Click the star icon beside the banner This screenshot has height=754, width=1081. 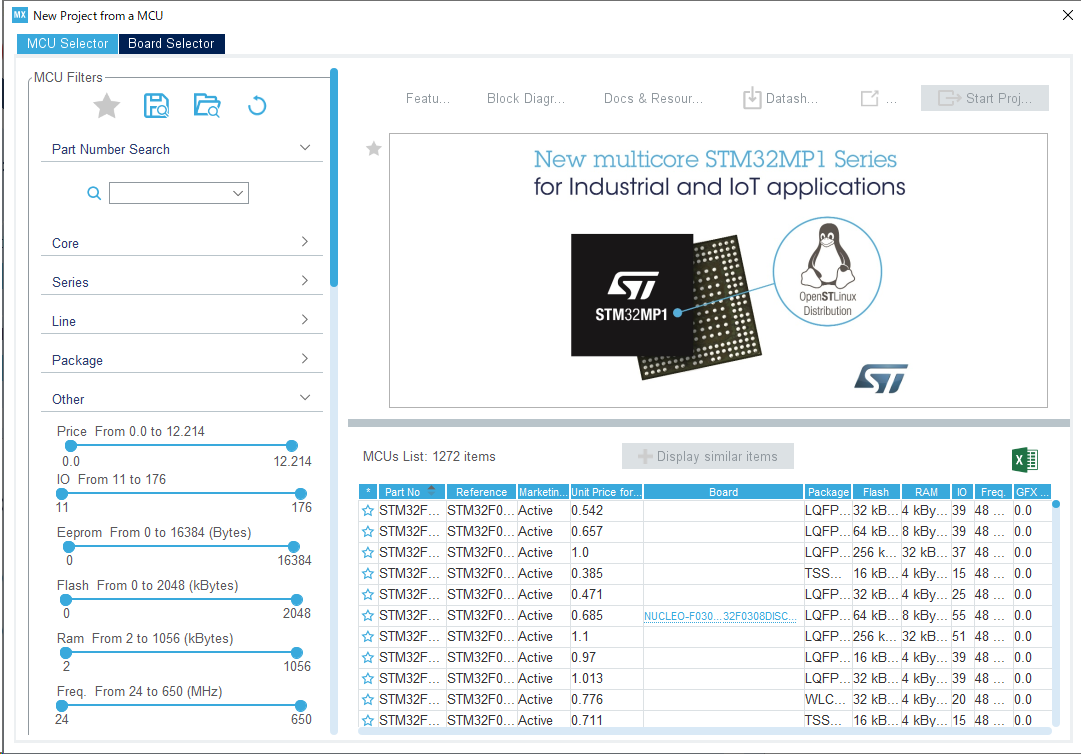374,148
